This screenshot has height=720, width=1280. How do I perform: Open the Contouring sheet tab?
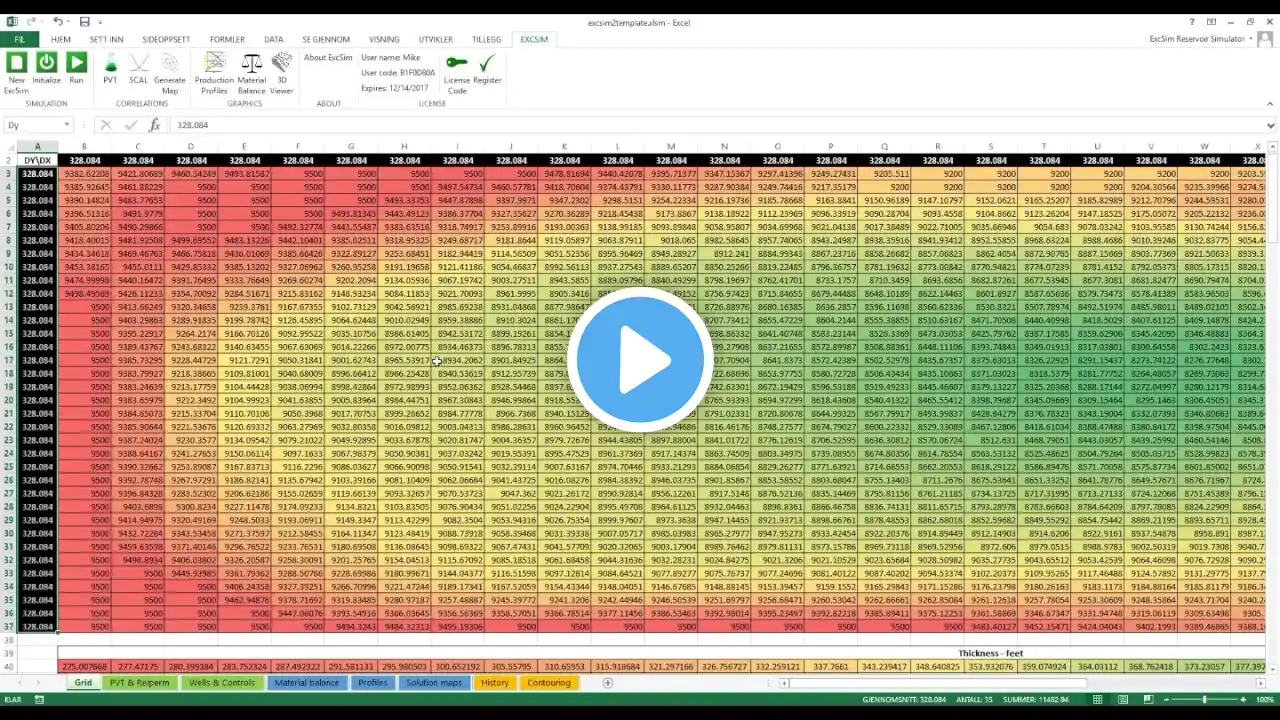tap(549, 683)
